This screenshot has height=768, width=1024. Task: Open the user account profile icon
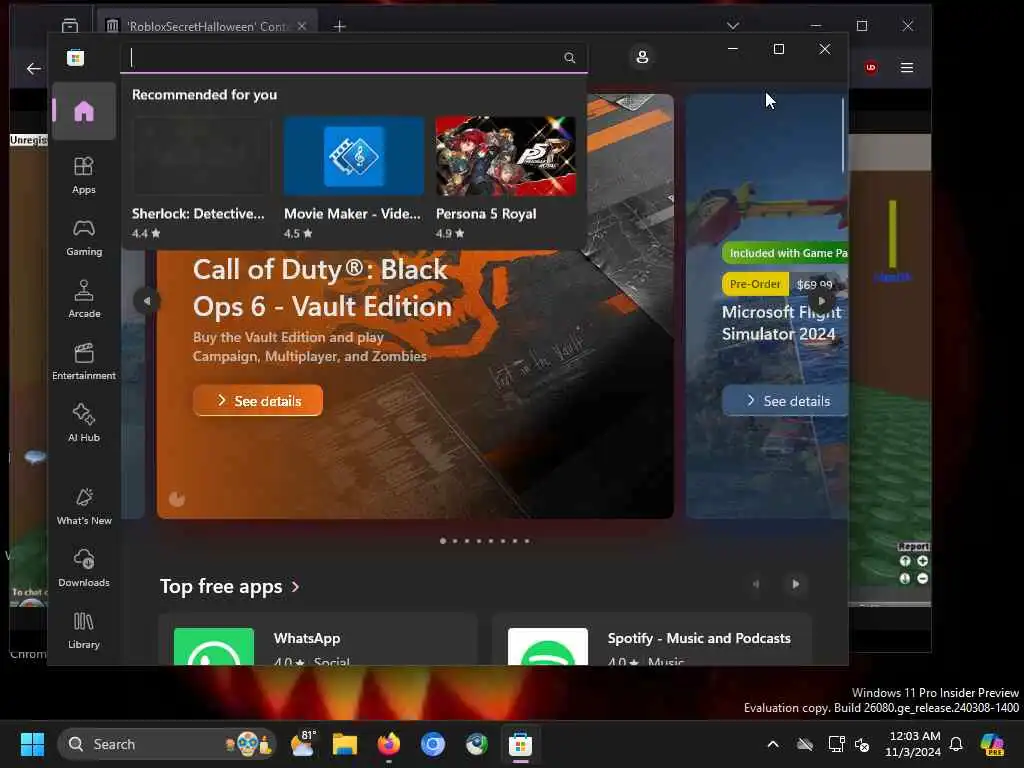pos(642,57)
